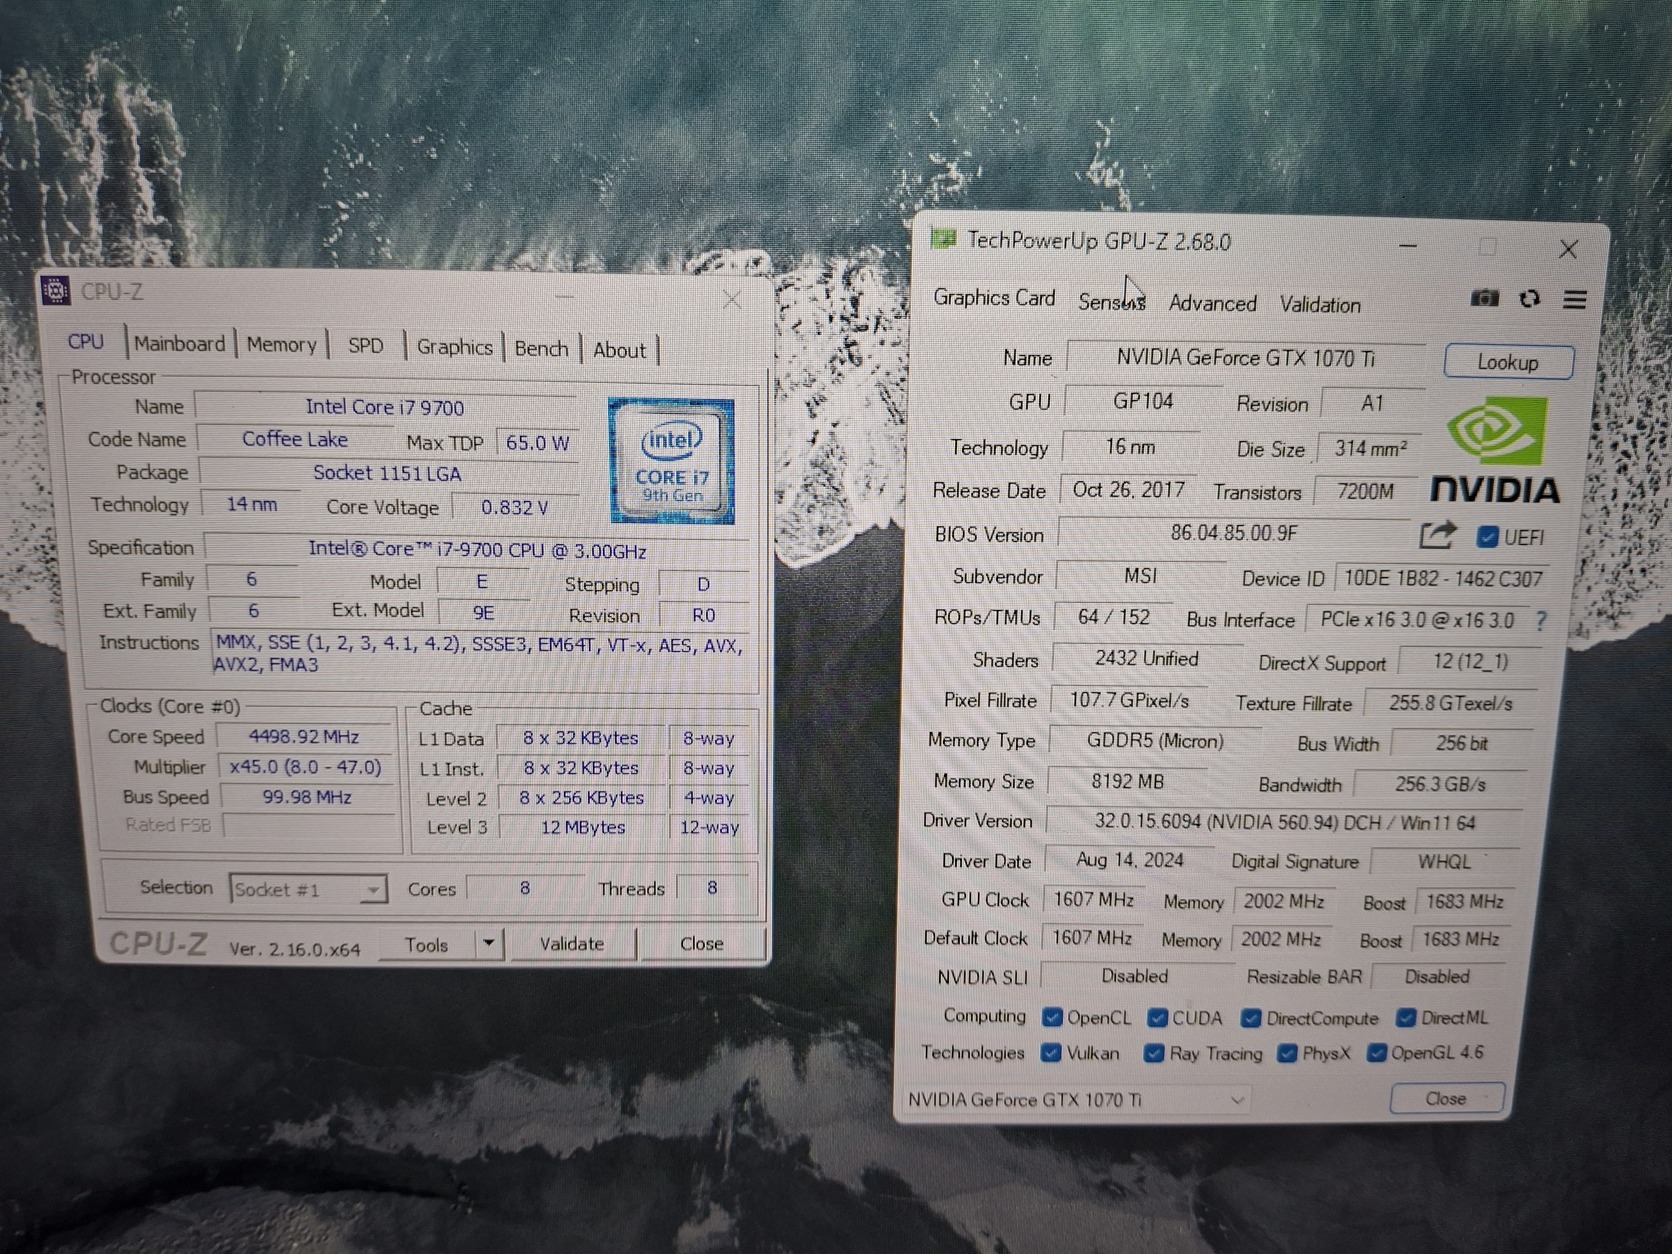Click the Digital Signature value WHQL

tap(1444, 862)
